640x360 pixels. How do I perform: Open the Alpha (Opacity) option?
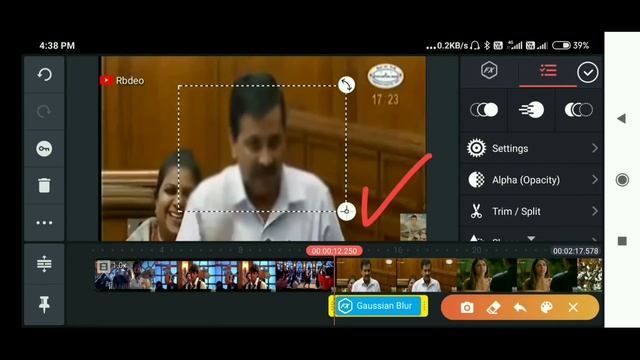[531, 180]
